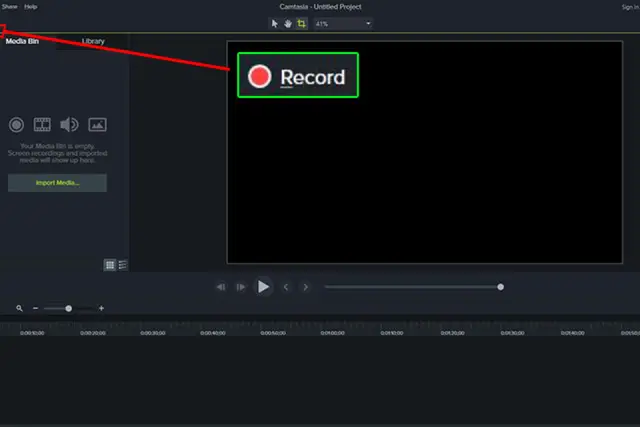The image size is (640, 427).
Task: Jump to the next marker with right chevron
Action: [x=305, y=287]
